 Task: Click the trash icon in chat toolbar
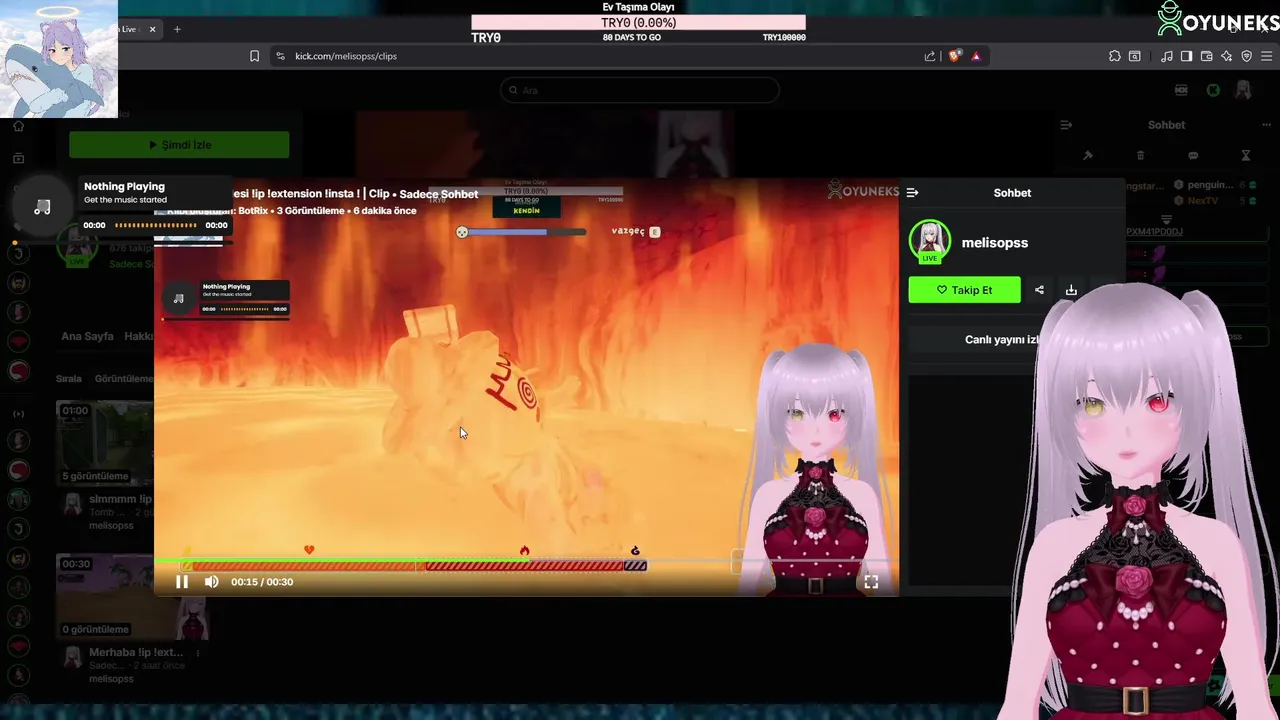(x=1140, y=156)
